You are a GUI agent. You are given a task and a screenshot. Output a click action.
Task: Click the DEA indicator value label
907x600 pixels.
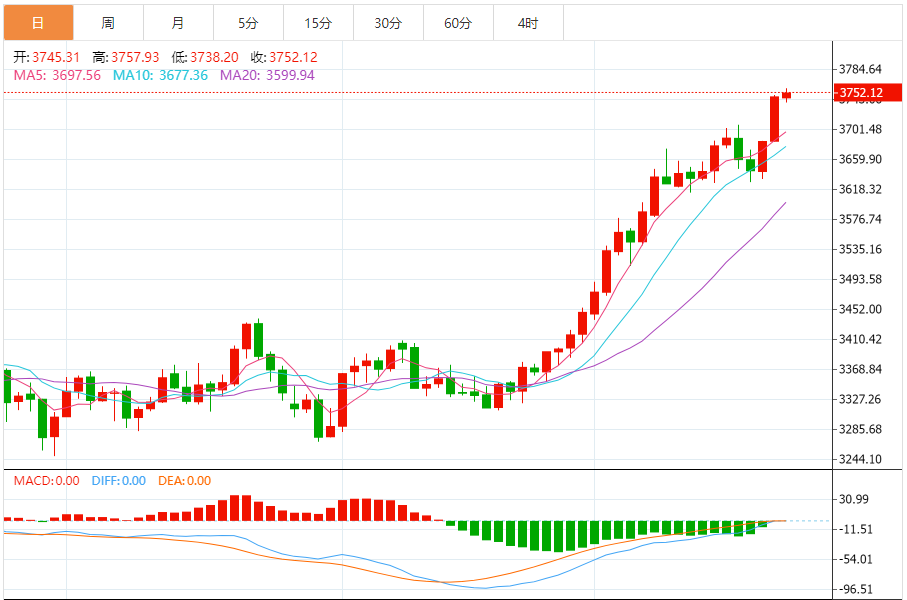tap(185, 481)
